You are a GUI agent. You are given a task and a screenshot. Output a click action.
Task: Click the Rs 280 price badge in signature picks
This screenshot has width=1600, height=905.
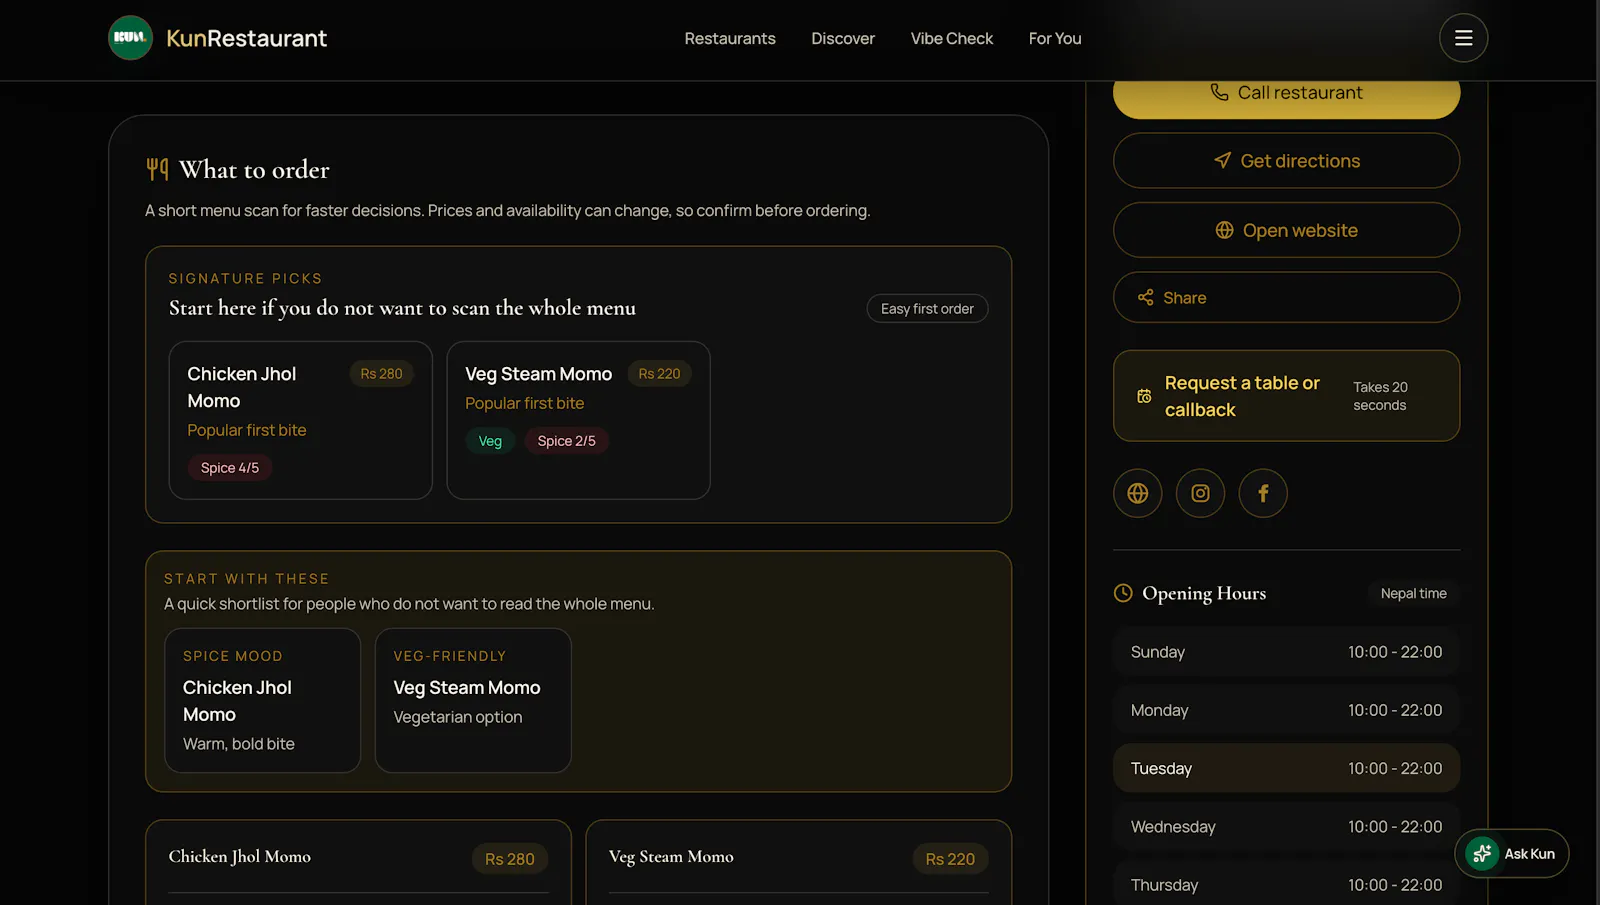[x=381, y=374]
